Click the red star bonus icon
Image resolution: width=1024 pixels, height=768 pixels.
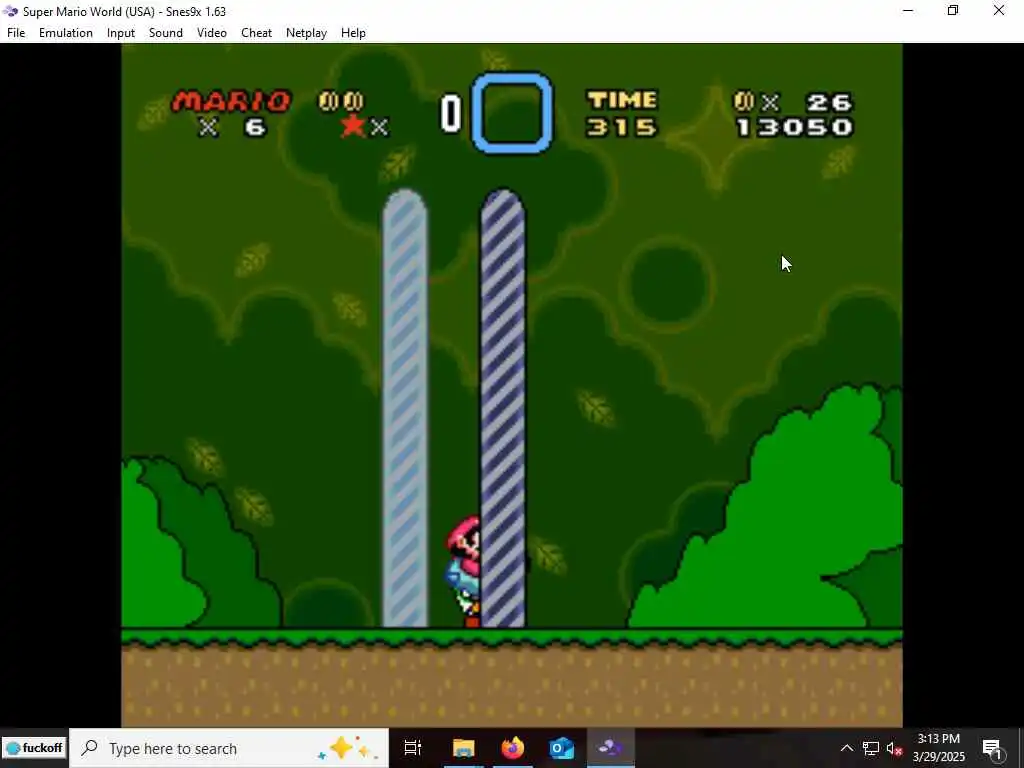click(353, 126)
